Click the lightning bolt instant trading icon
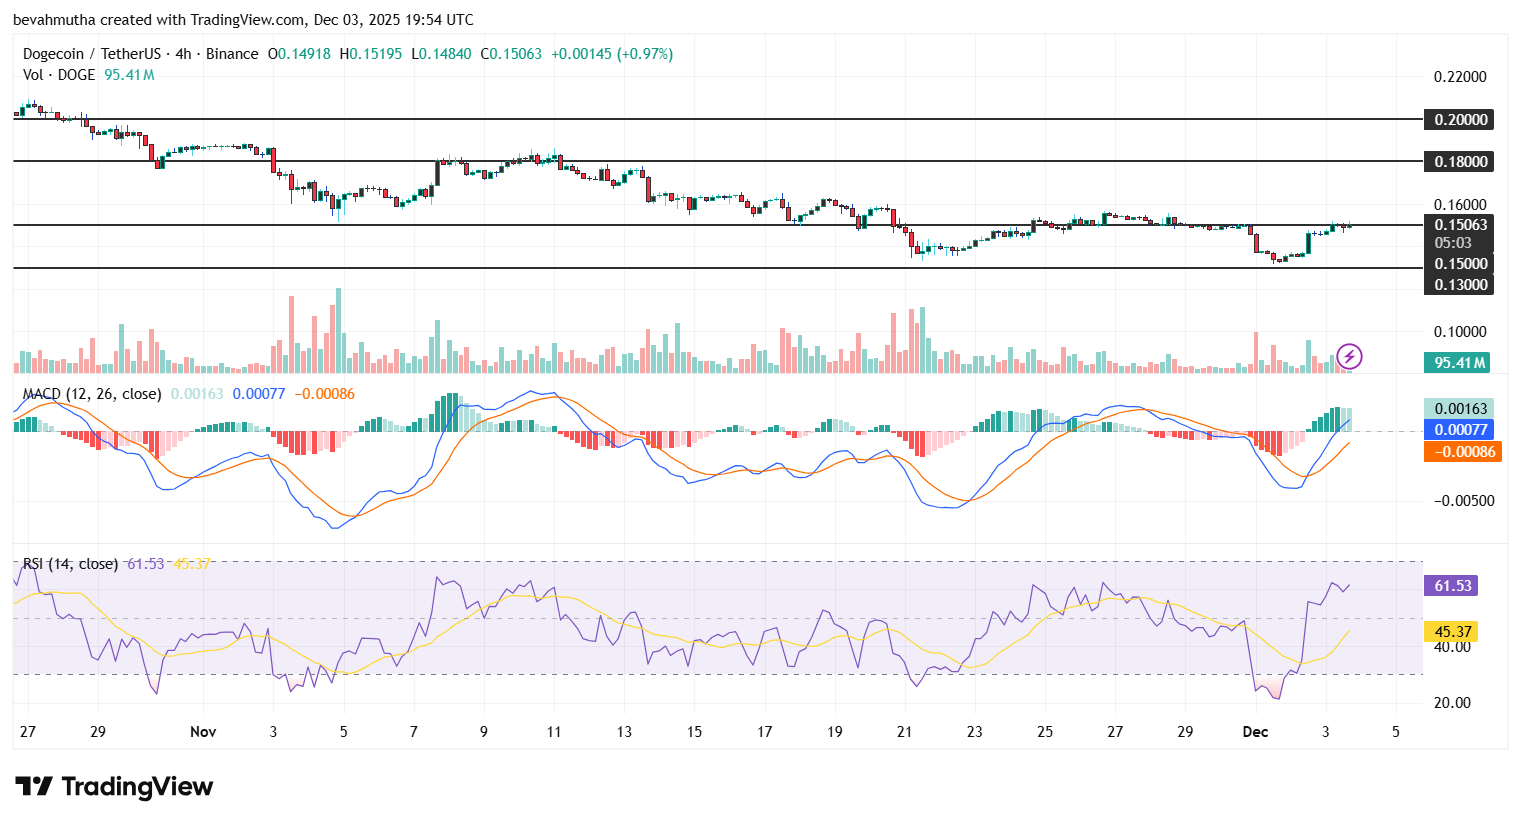The image size is (1521, 824). point(1349,356)
